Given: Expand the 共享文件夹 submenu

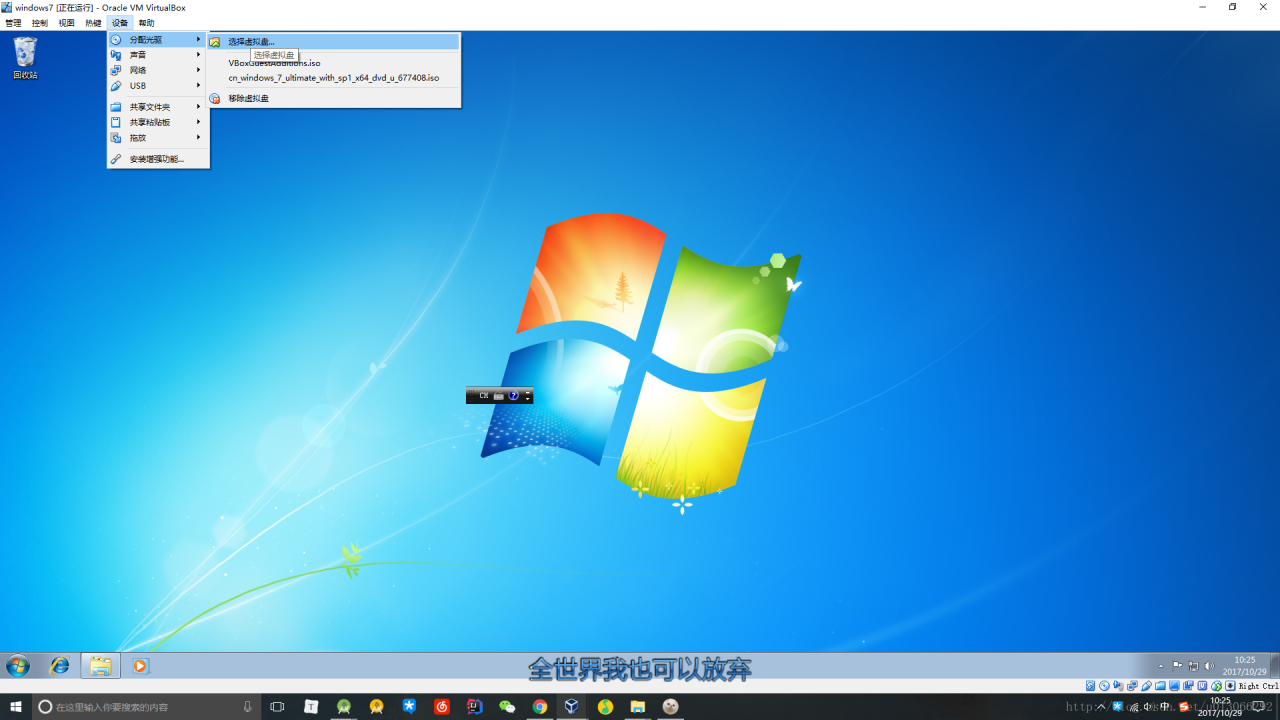Looking at the screenshot, I should click(158, 107).
